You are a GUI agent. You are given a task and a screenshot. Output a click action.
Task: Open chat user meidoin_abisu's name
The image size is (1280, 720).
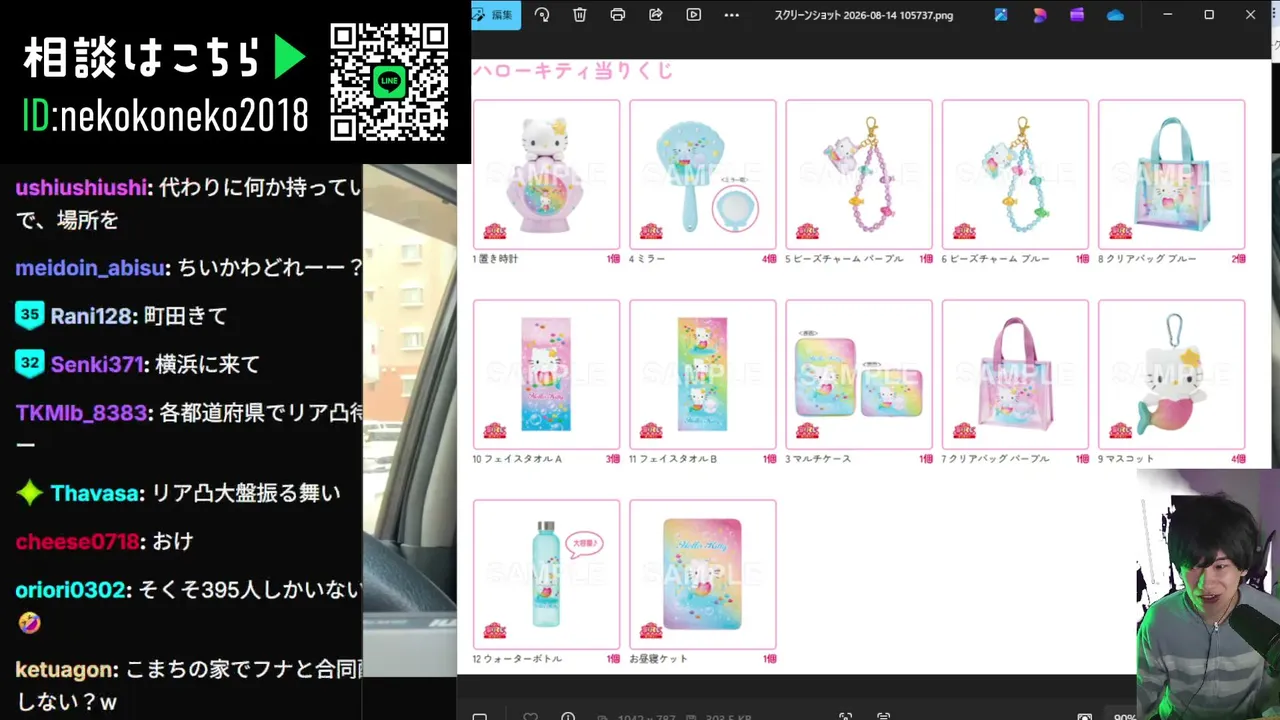click(x=90, y=268)
